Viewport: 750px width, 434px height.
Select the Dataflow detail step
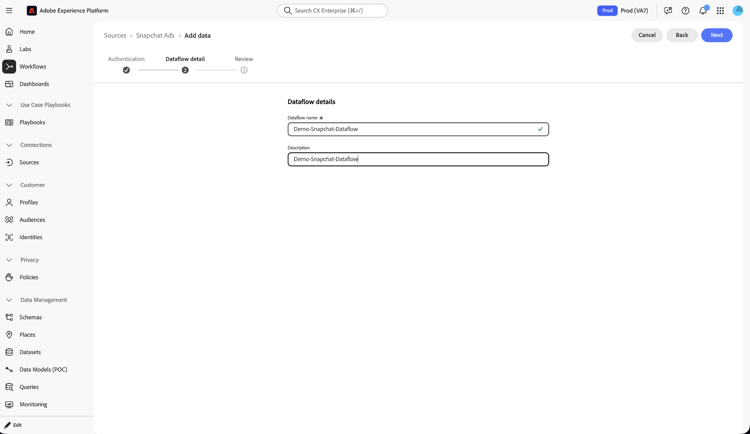[185, 59]
